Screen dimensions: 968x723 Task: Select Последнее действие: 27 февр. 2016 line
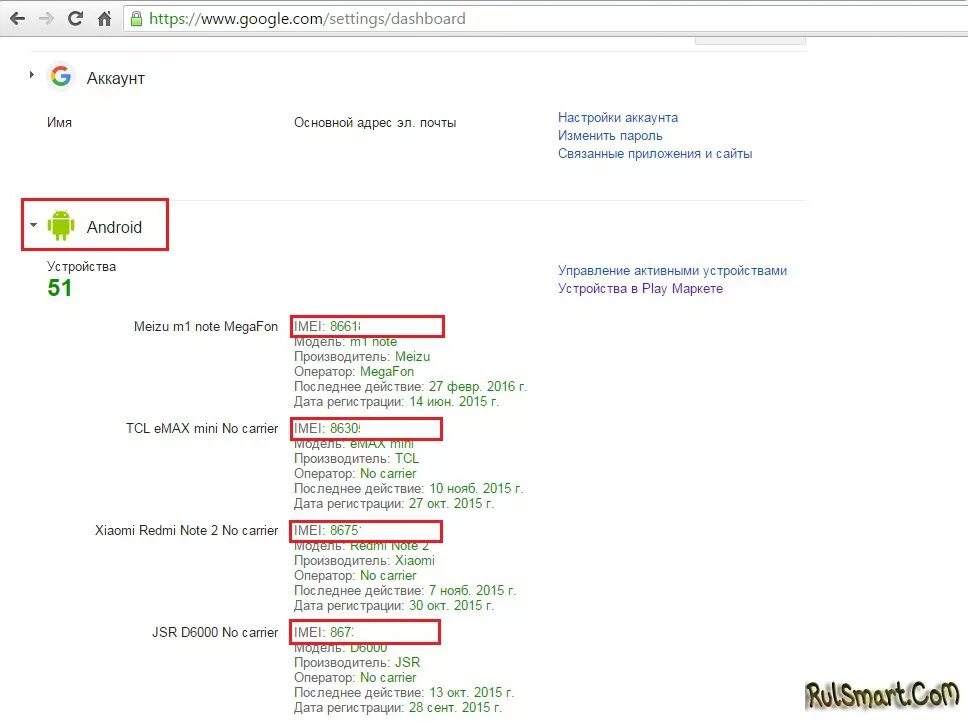[410, 387]
